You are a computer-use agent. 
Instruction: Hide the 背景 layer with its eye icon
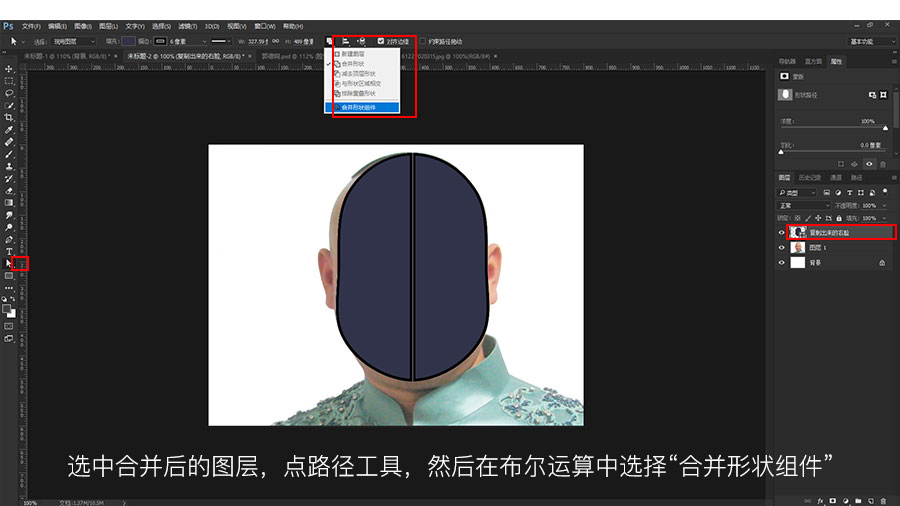coord(782,262)
